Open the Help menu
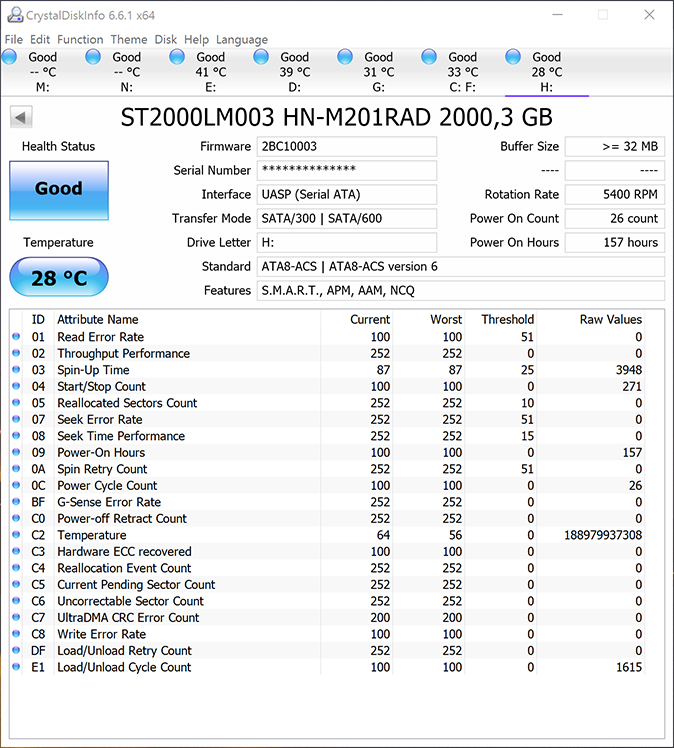Image resolution: width=674 pixels, height=748 pixels. point(197,40)
